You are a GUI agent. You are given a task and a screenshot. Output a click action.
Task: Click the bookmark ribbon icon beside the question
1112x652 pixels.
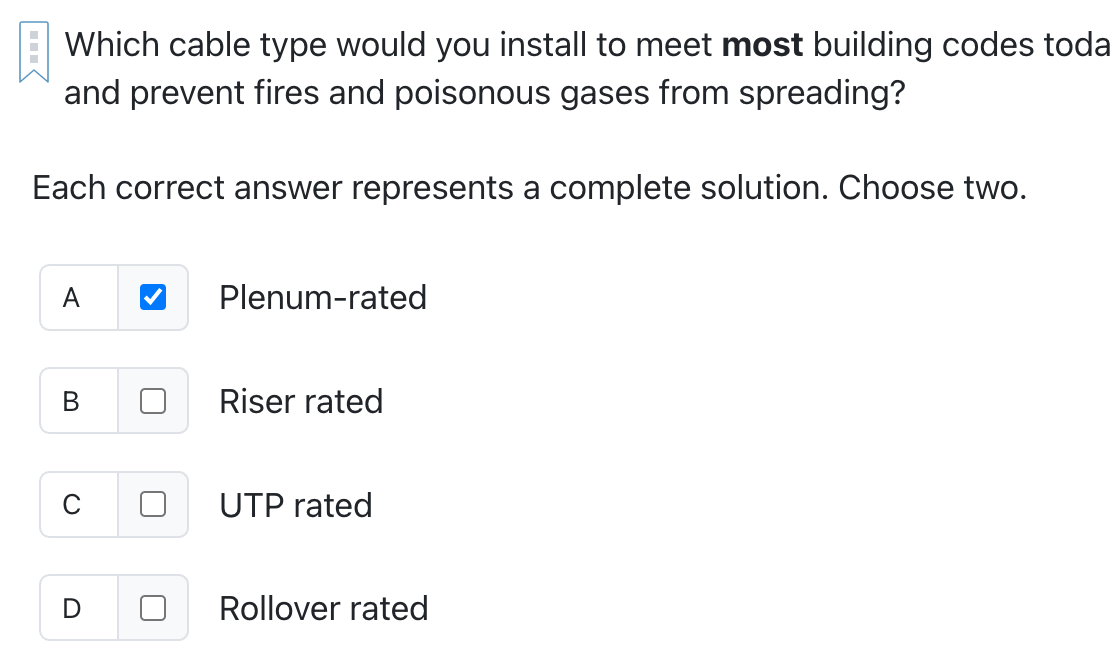pos(34,48)
